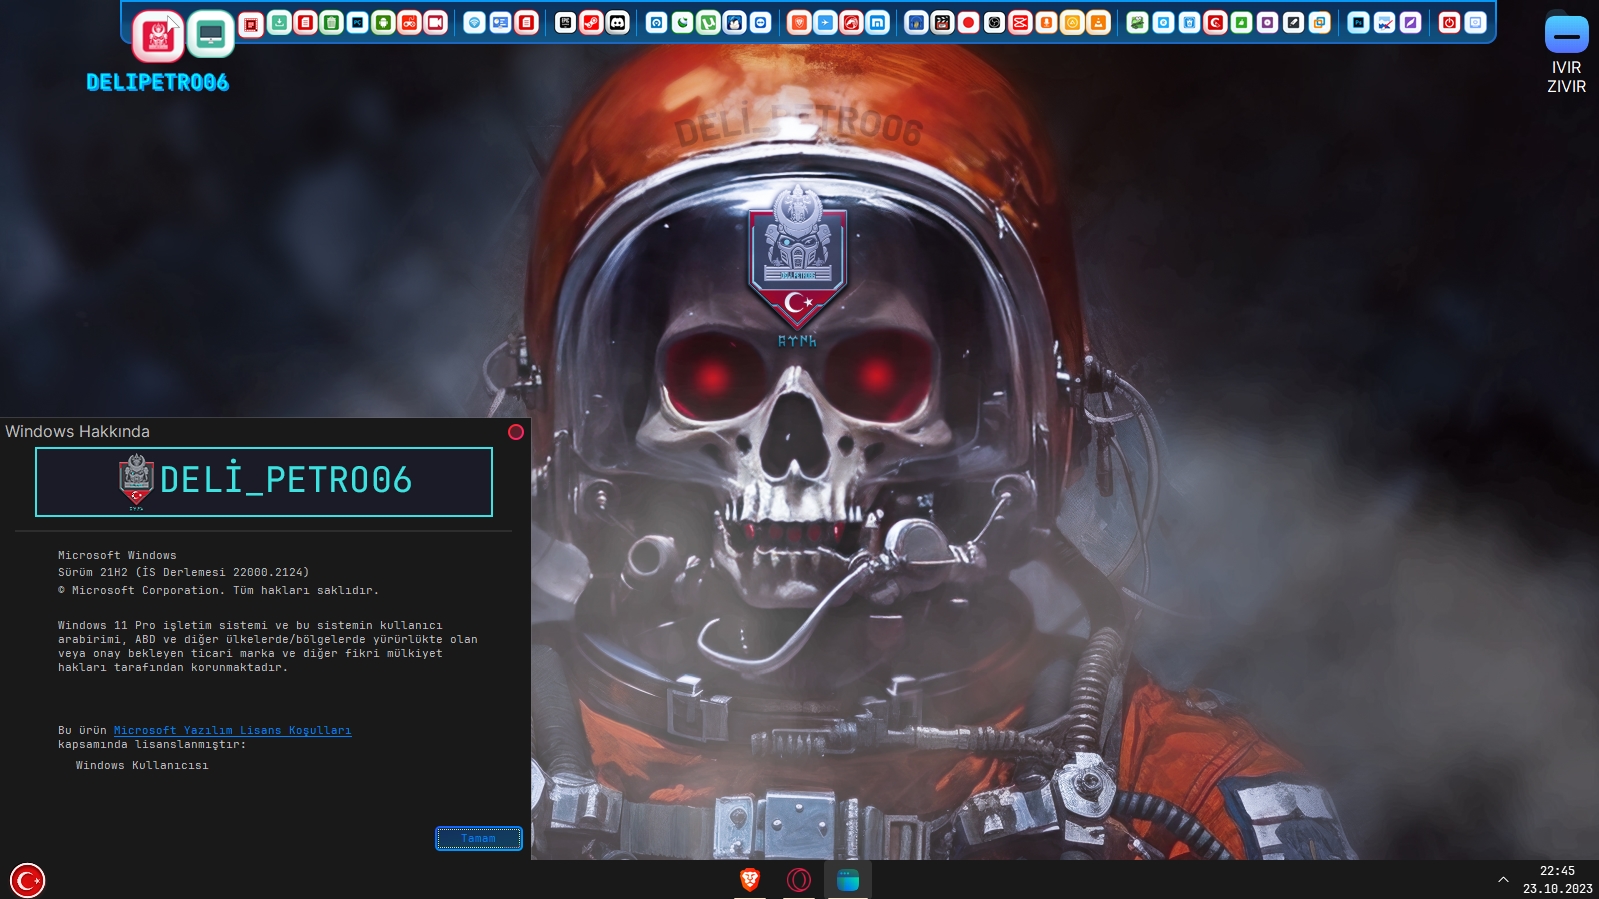The height and width of the screenshot is (899, 1599).
Task: Launch the green frog dock icon
Action: [1137, 22]
